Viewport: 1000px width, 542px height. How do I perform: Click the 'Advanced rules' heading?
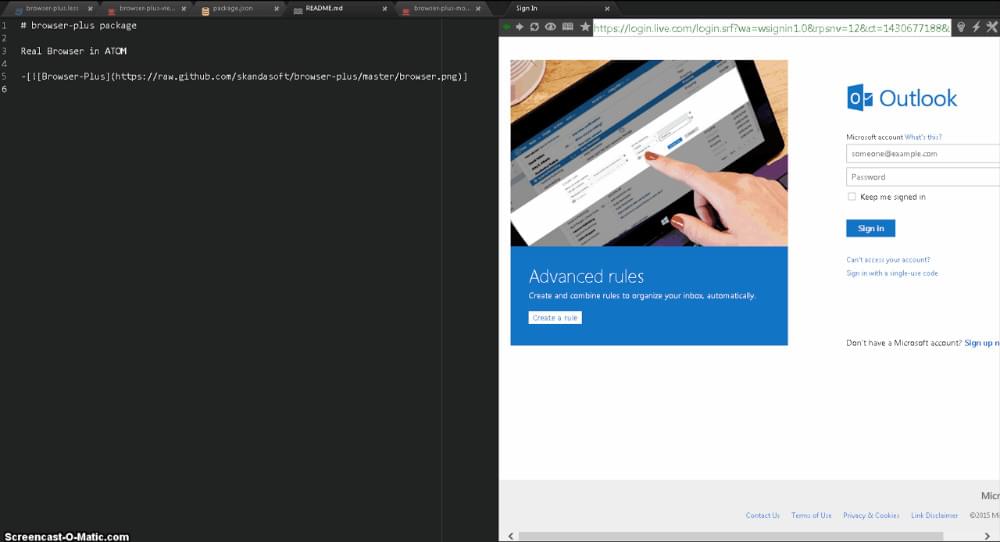586,277
